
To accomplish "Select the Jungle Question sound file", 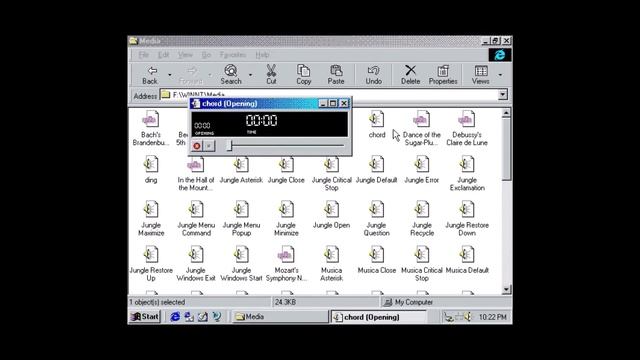I will point(376,218).
